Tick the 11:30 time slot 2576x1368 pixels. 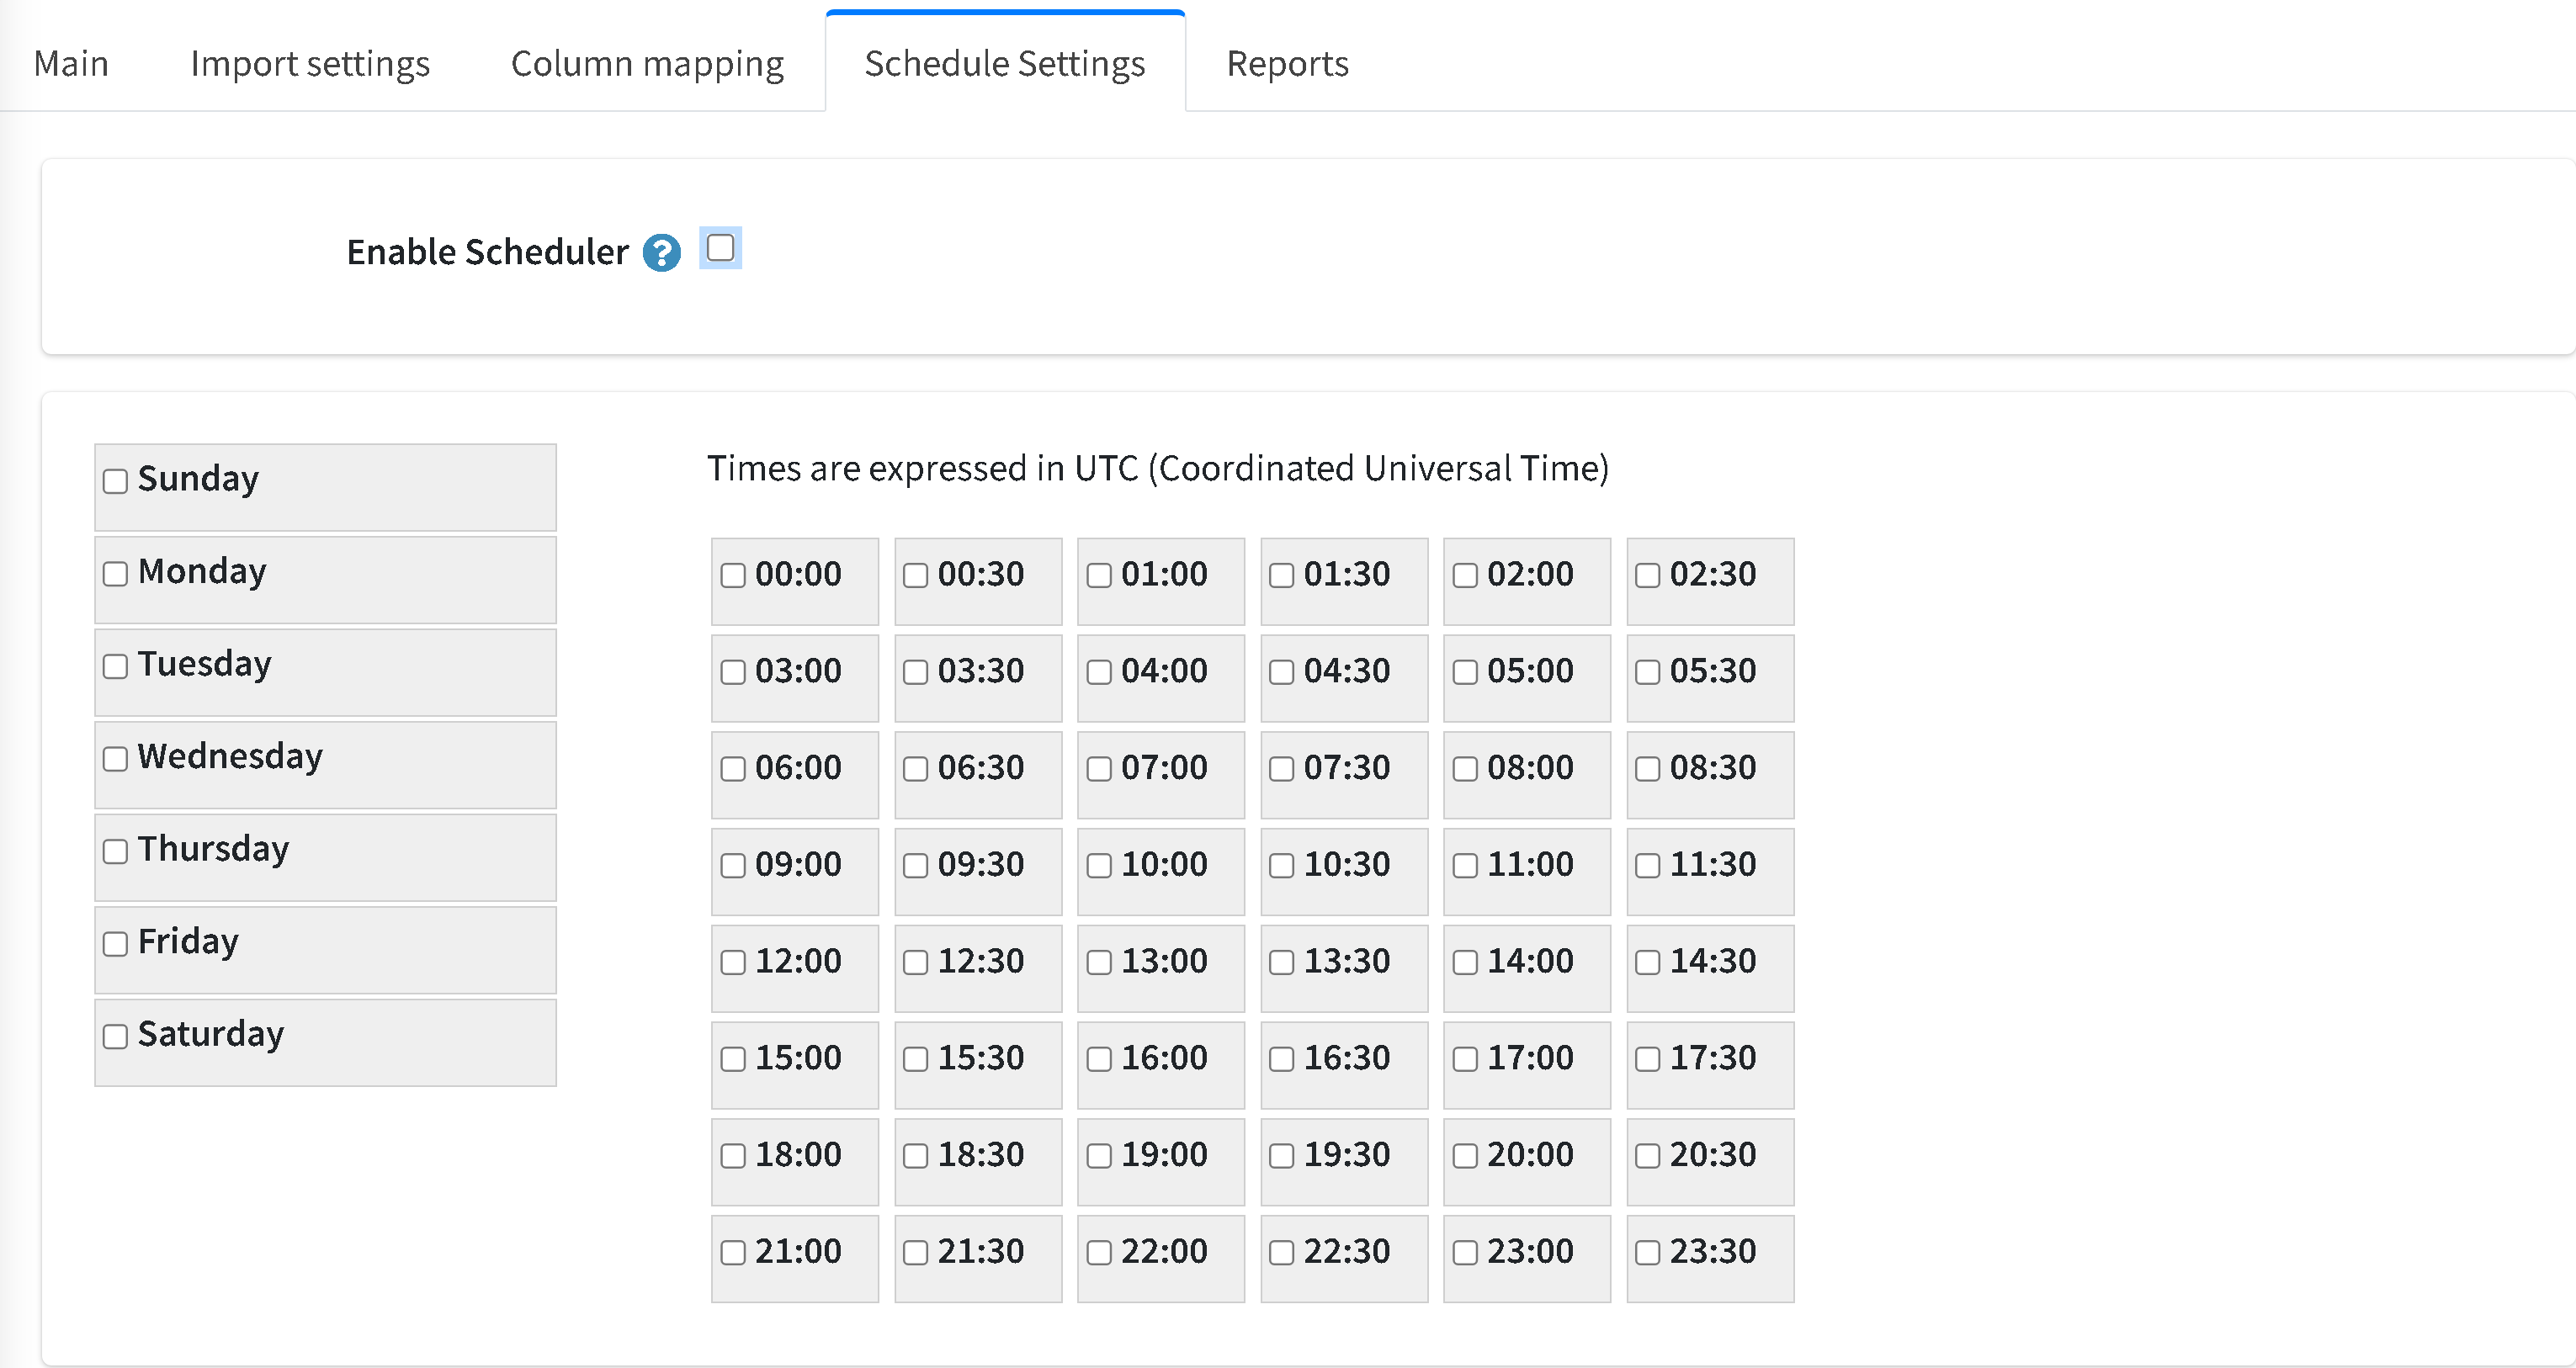click(1648, 866)
